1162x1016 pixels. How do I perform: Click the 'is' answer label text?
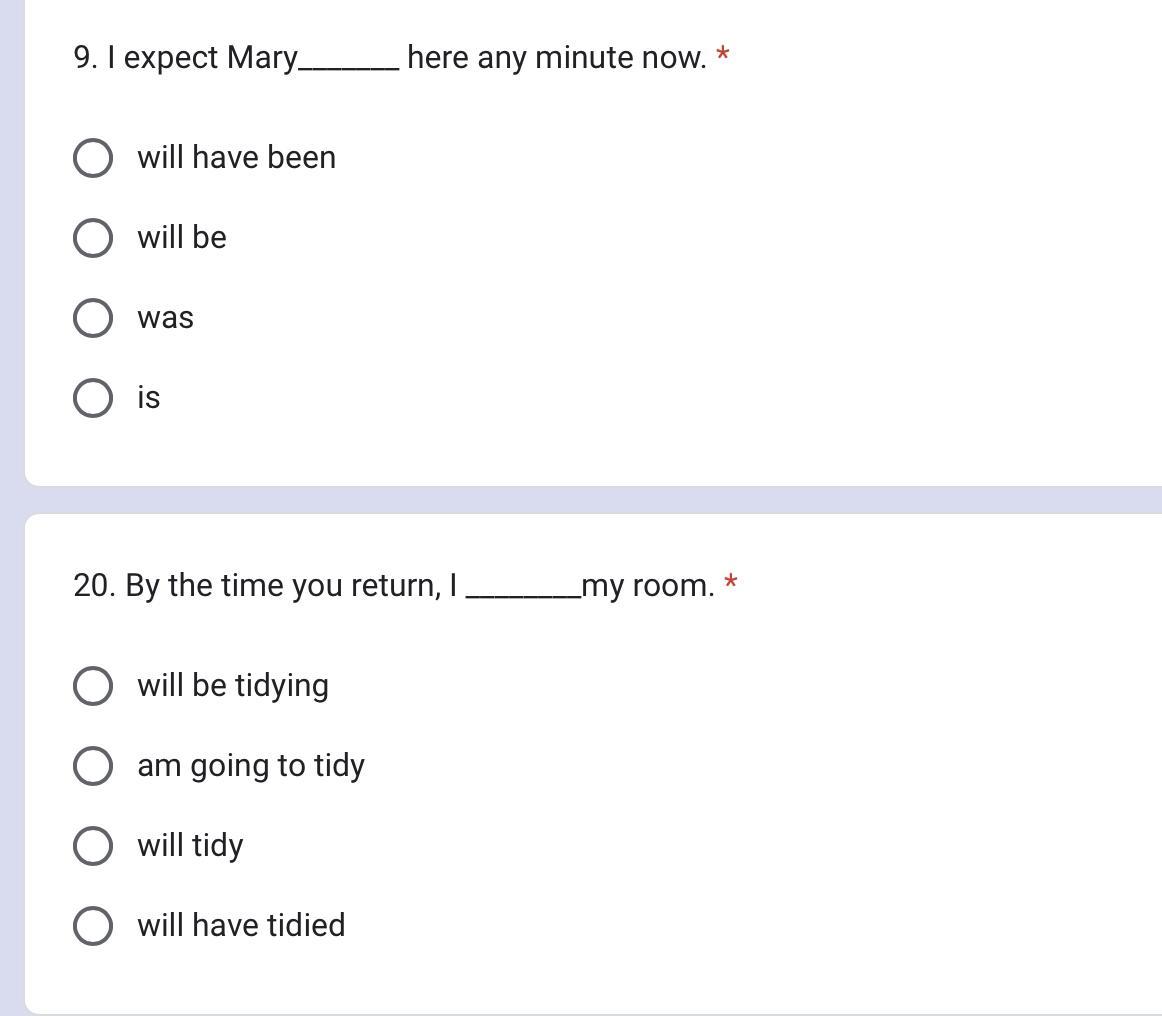pyautogui.click(x=148, y=397)
